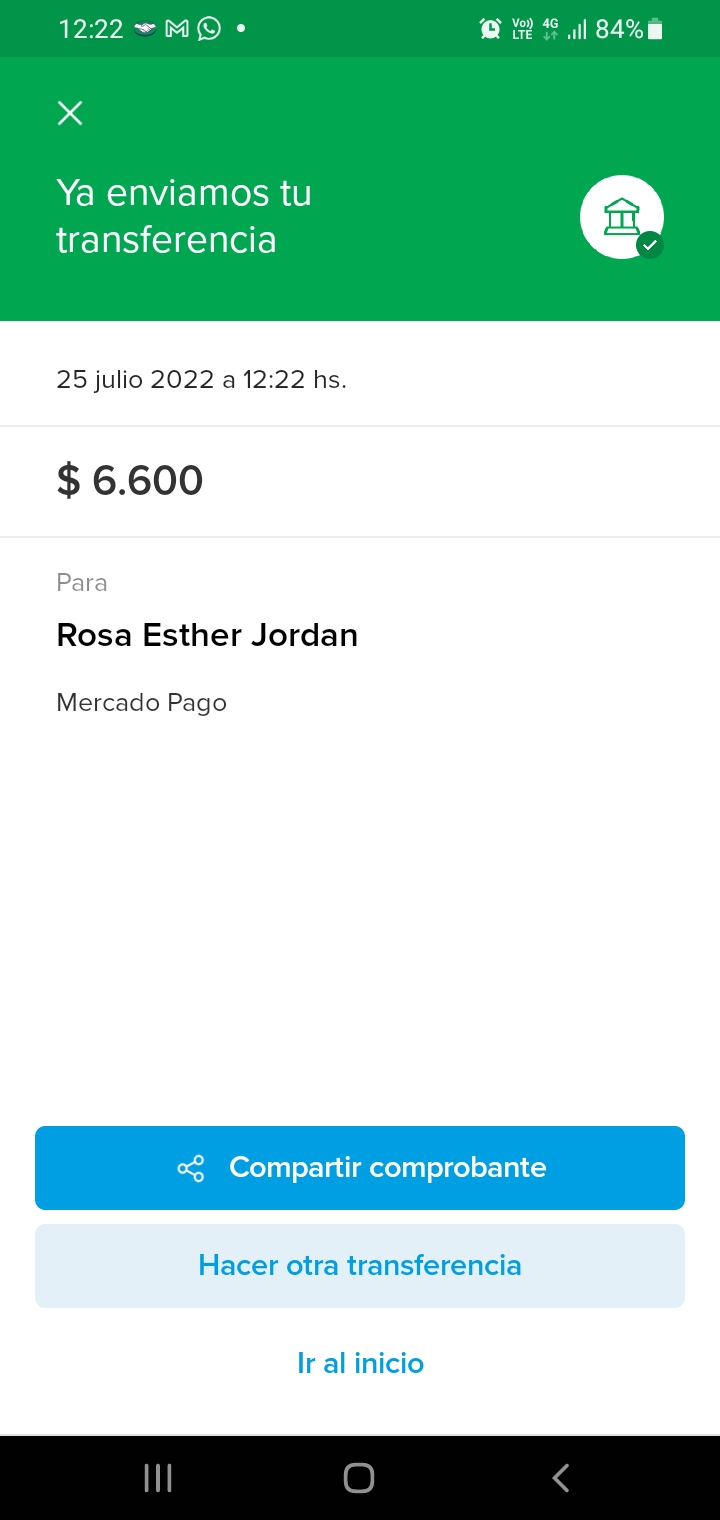Tap the alarm icon in status bar
Screen dimensions: 720x1520
[x=490, y=29]
